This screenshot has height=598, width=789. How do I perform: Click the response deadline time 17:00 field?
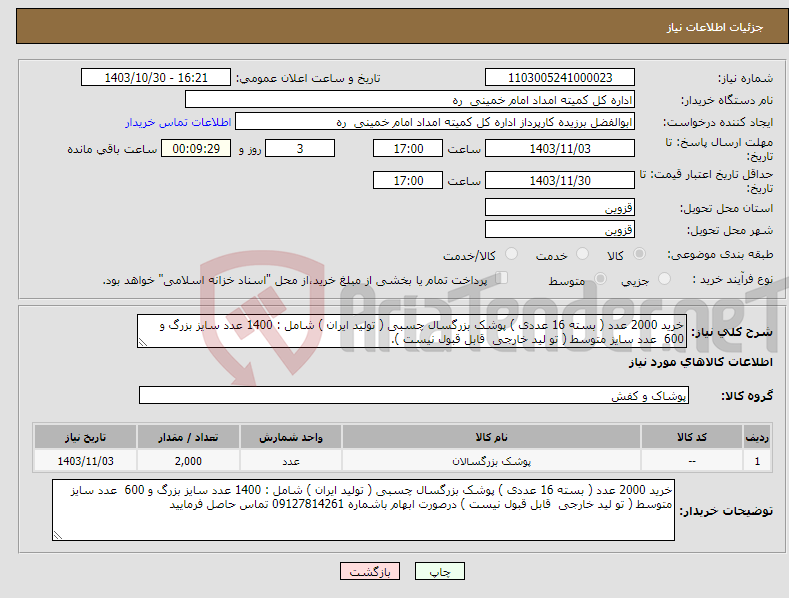click(408, 148)
